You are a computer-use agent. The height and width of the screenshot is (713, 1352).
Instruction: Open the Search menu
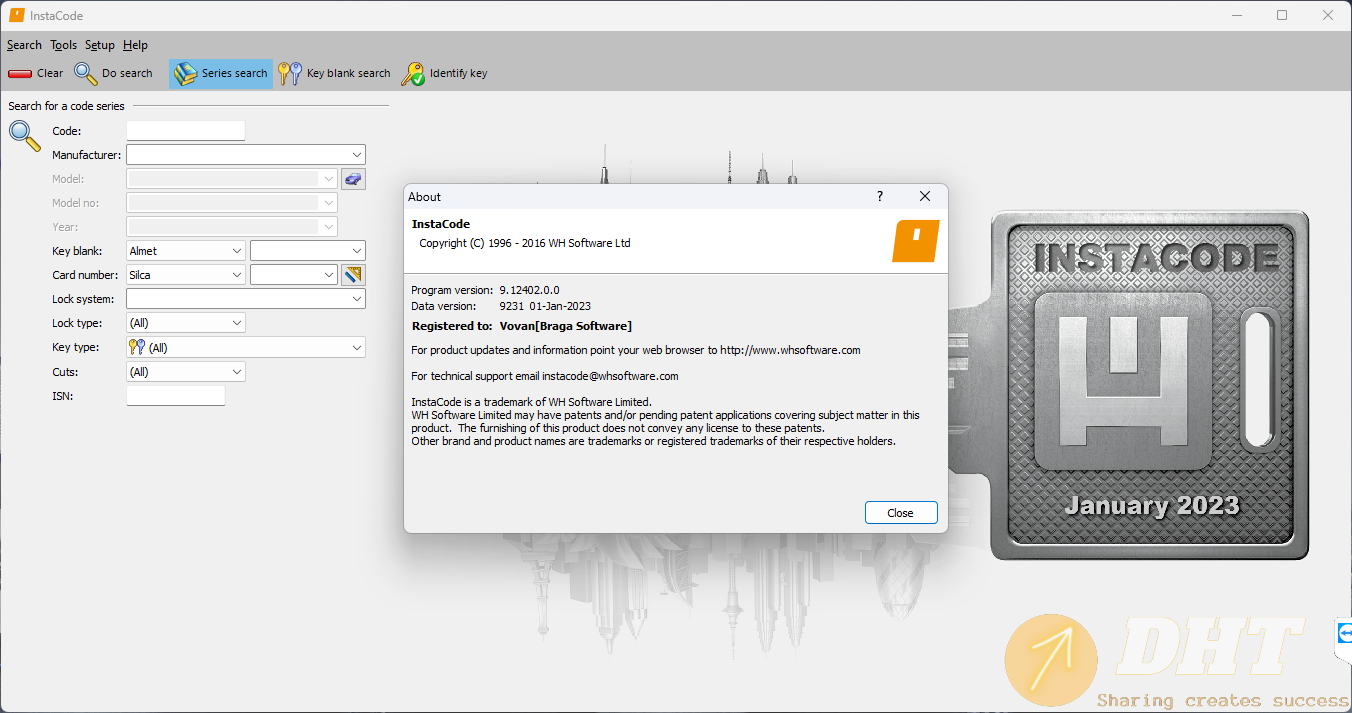point(24,45)
